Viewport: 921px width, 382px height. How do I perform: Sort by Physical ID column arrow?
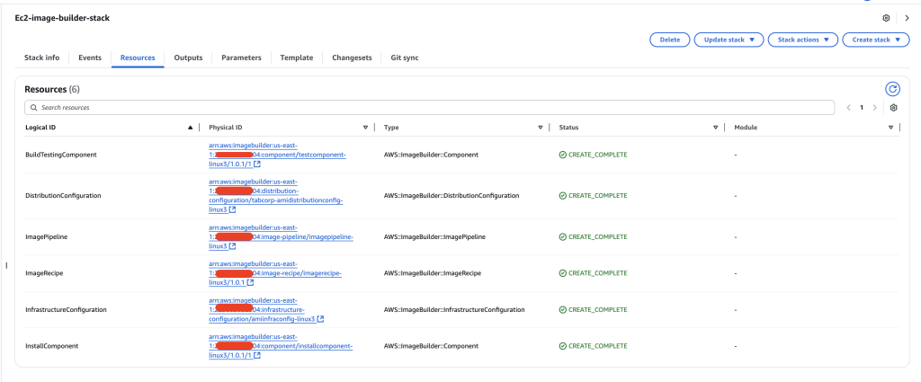click(x=365, y=127)
